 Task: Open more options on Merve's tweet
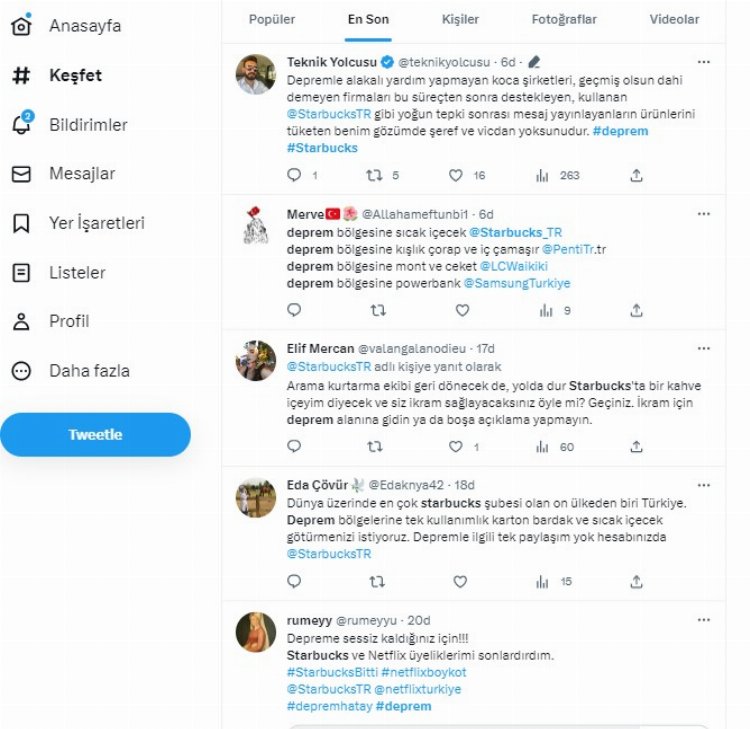704,214
